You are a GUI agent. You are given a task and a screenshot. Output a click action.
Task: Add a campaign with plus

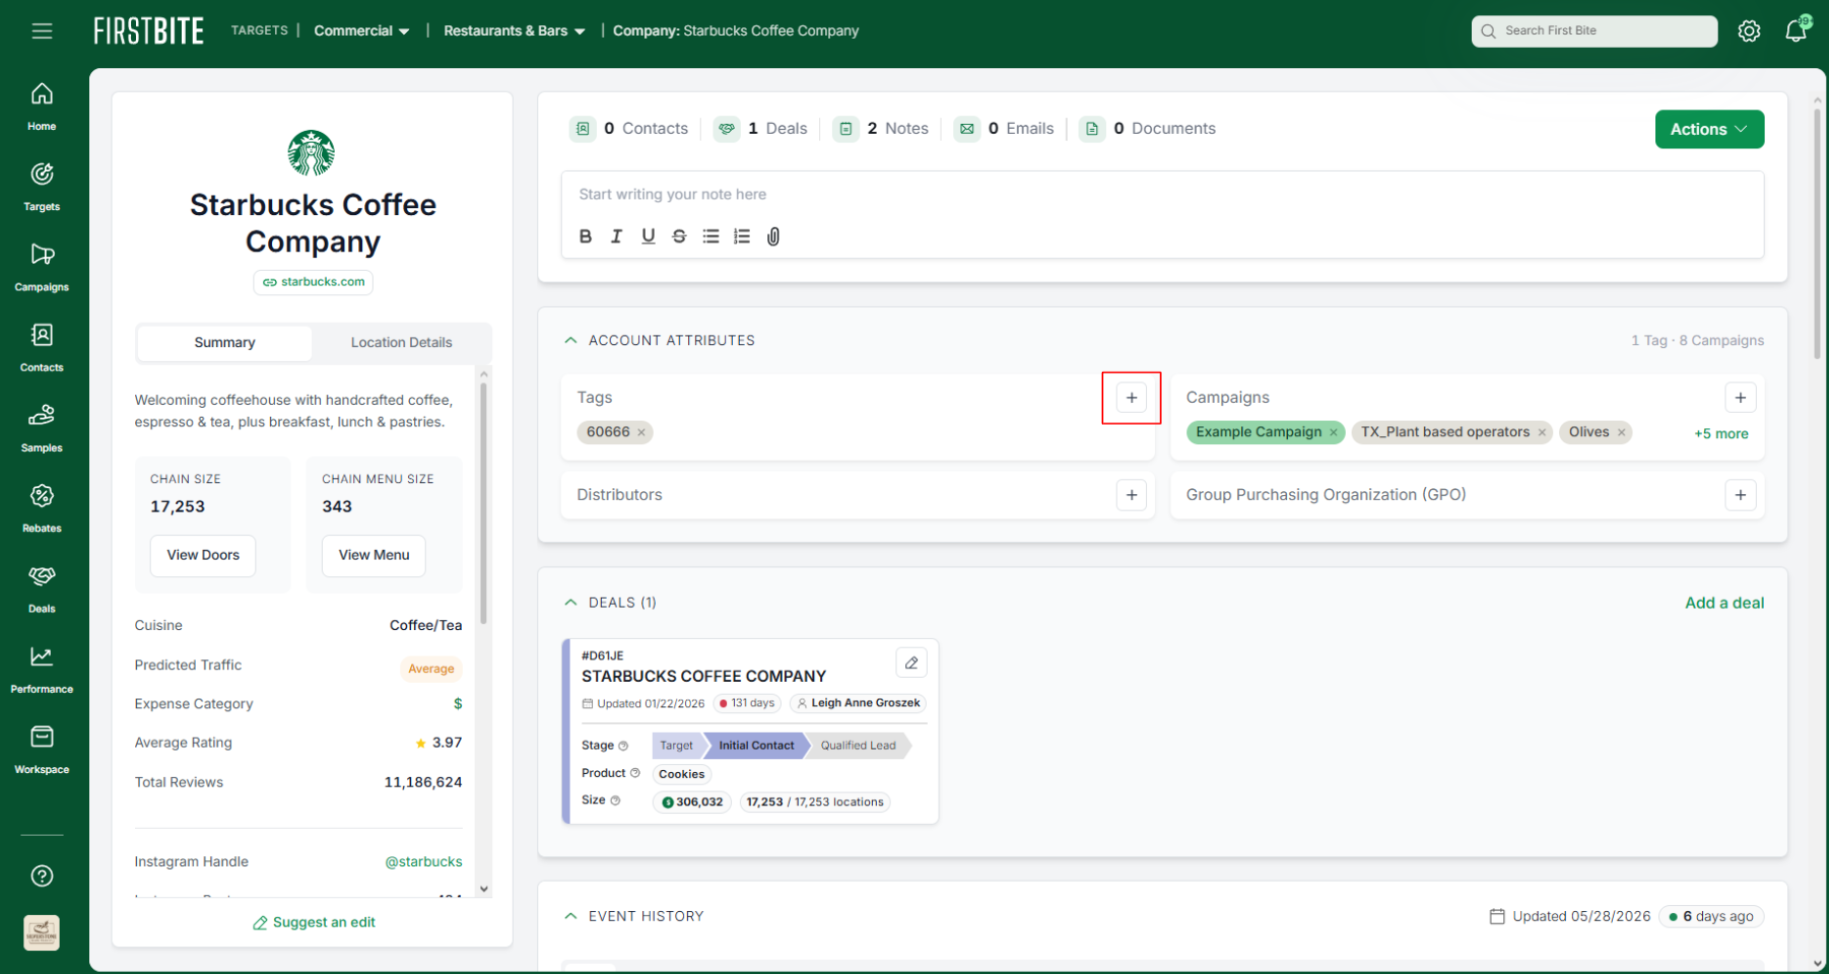pyautogui.click(x=1740, y=398)
